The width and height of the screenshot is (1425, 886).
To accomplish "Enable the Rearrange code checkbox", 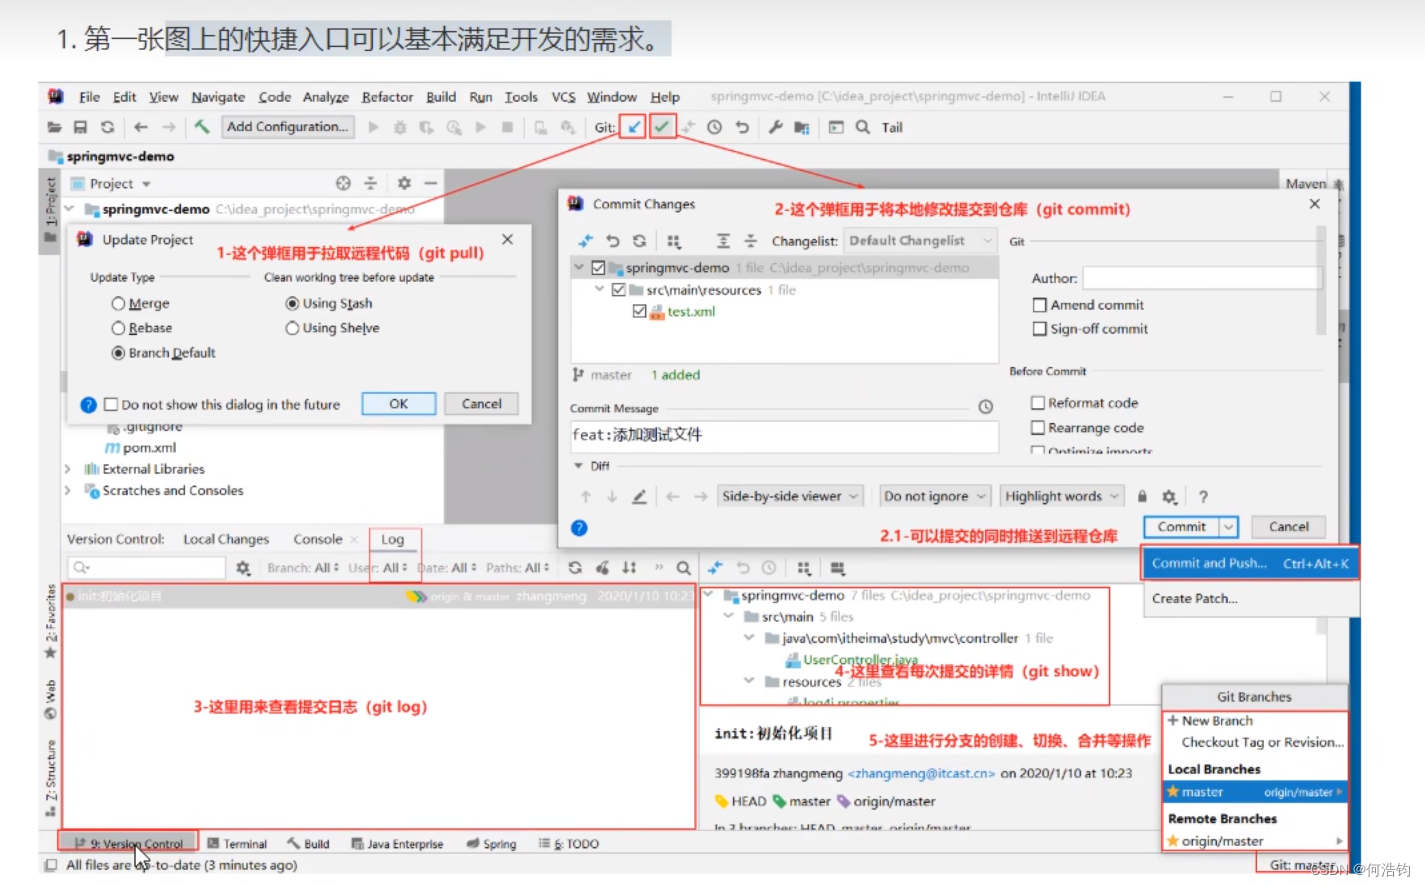I will pos(1038,428).
